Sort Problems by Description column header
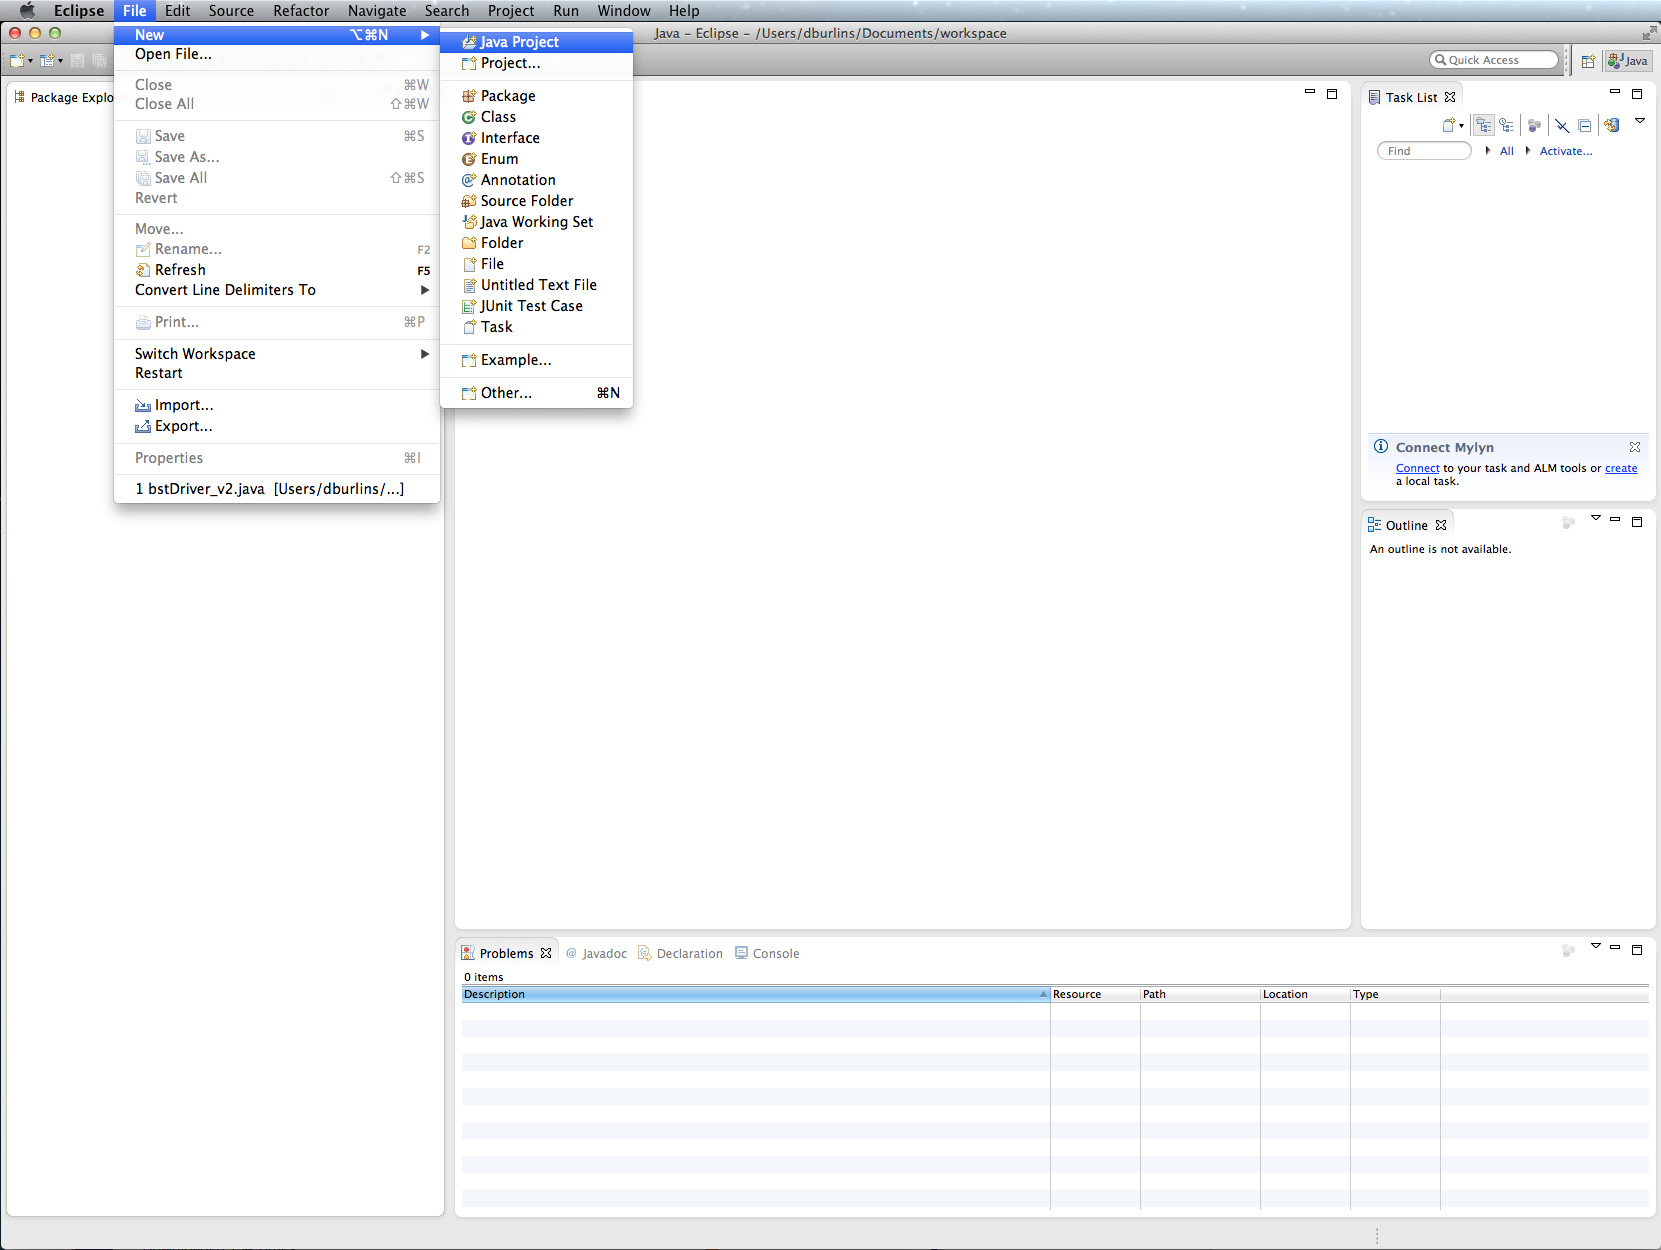Screen dimensions: 1661x1250 click(x=755, y=994)
